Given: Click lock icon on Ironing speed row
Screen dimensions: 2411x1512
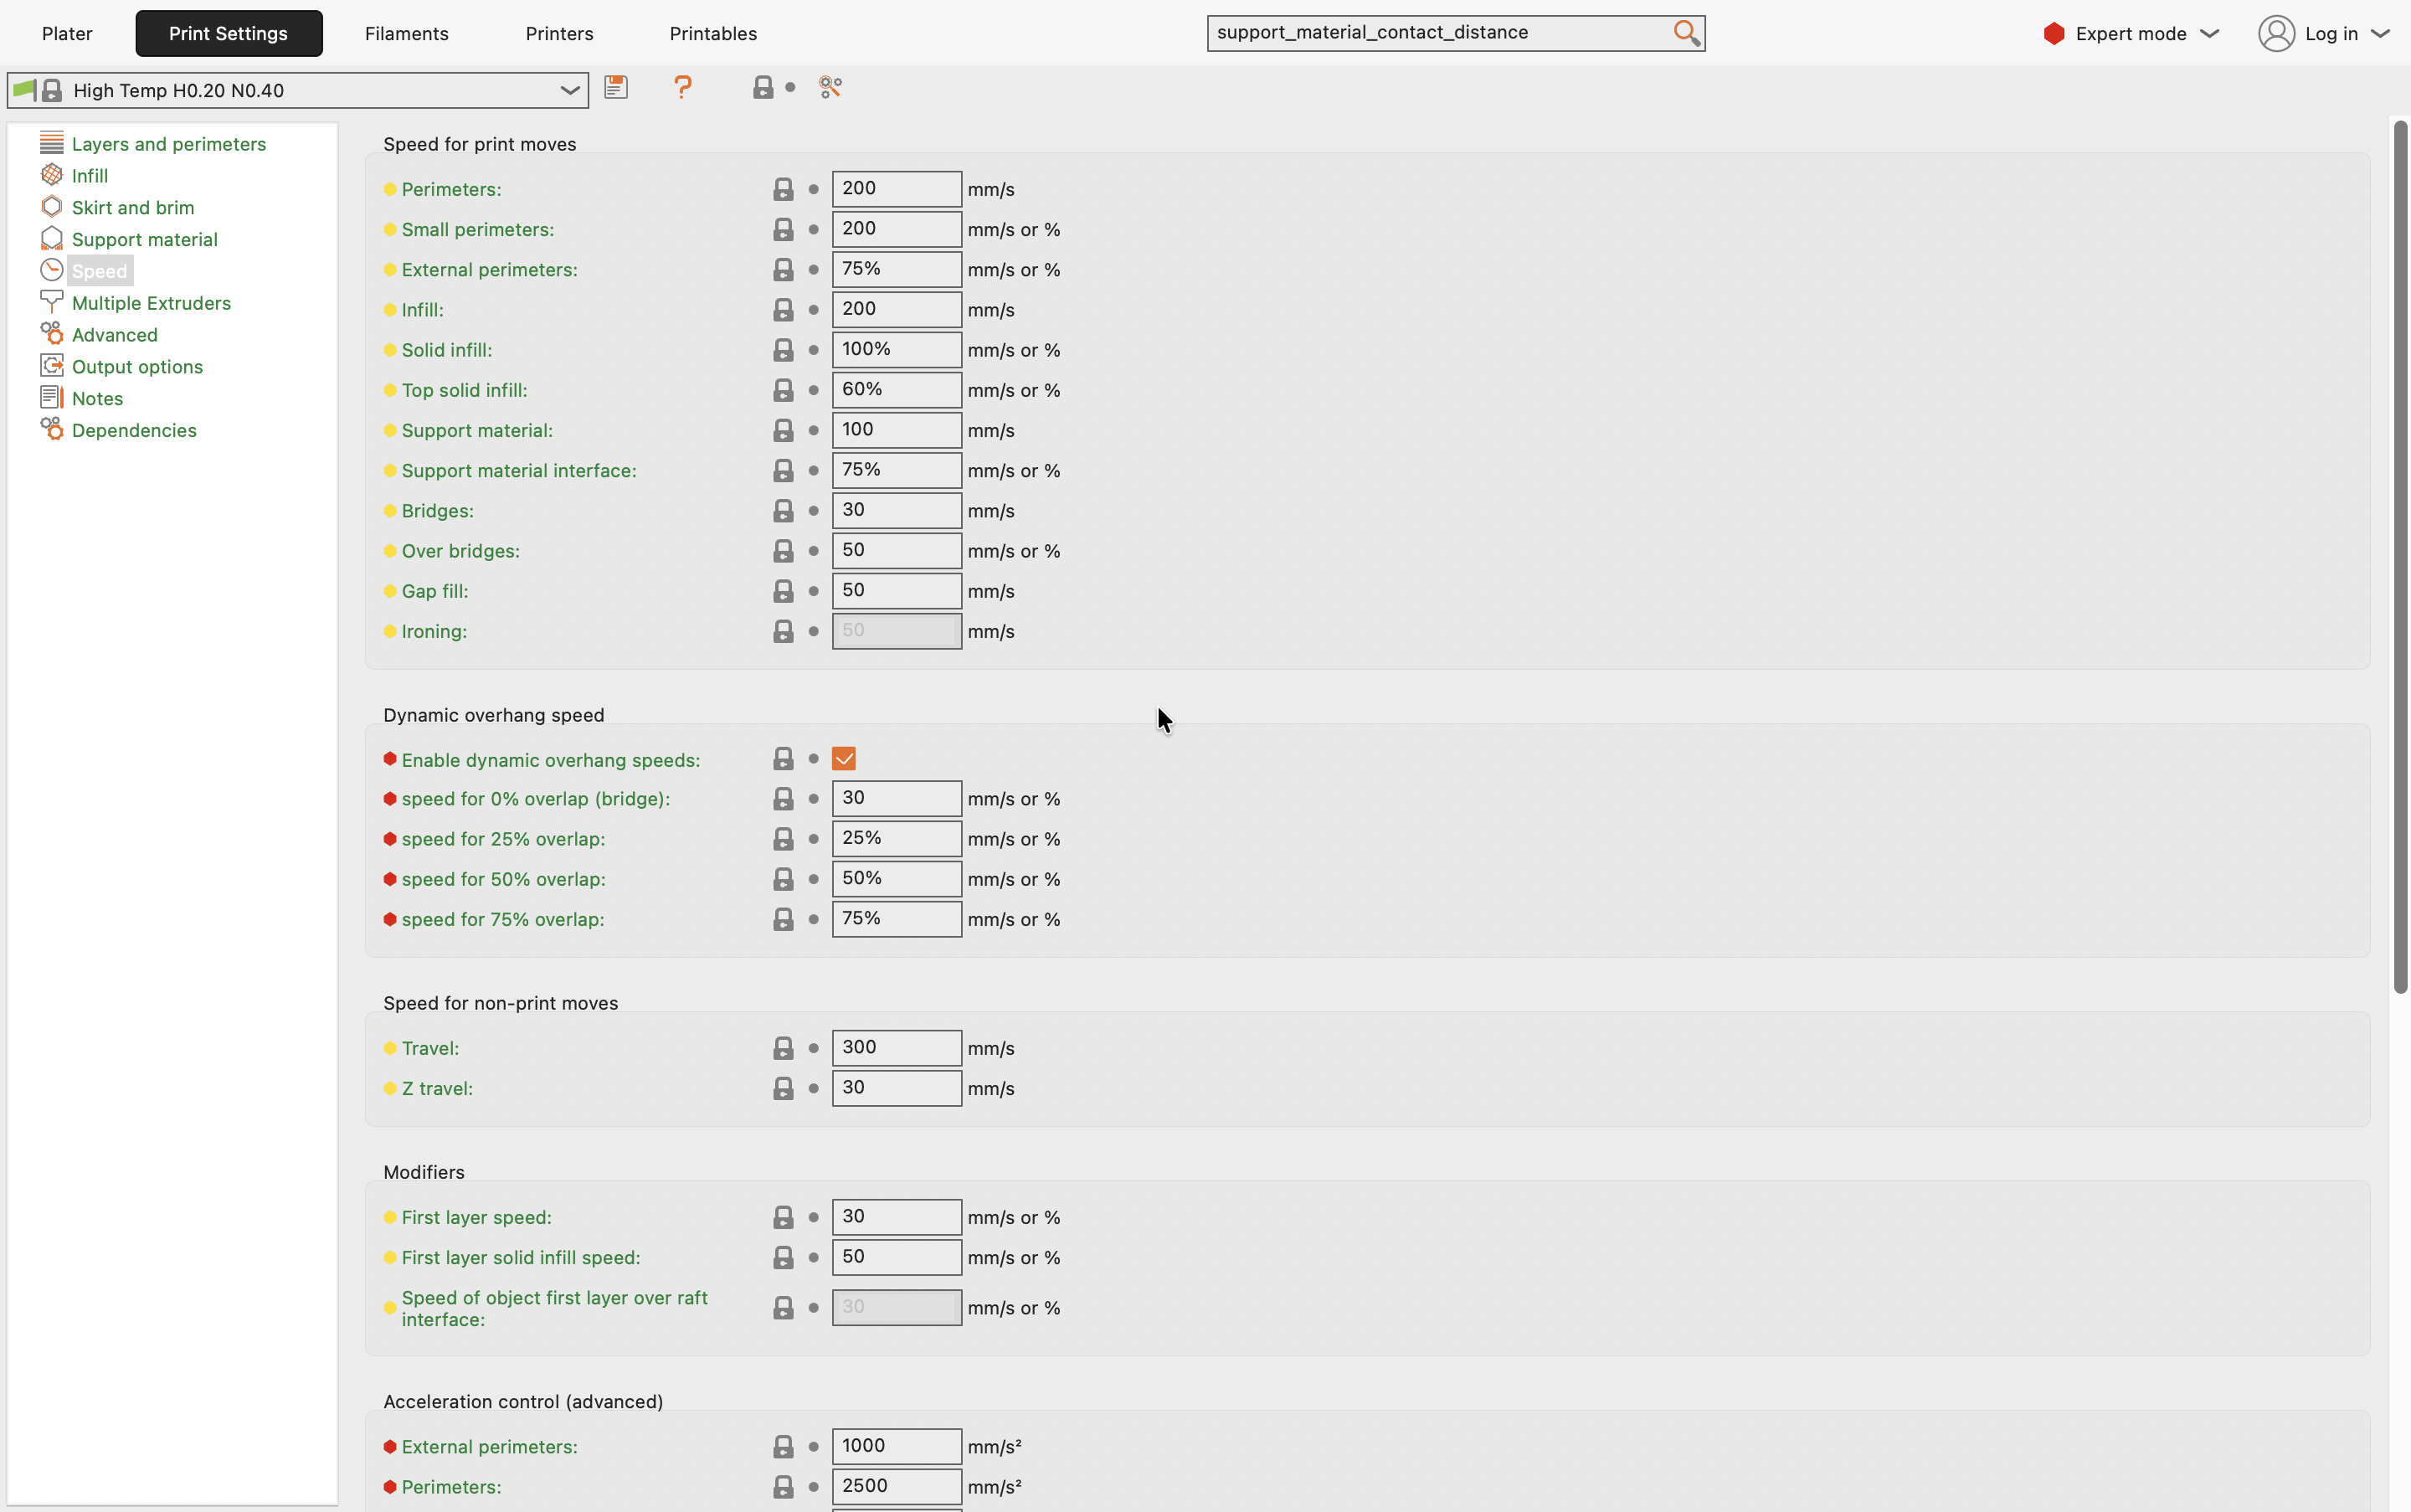Looking at the screenshot, I should click(783, 631).
